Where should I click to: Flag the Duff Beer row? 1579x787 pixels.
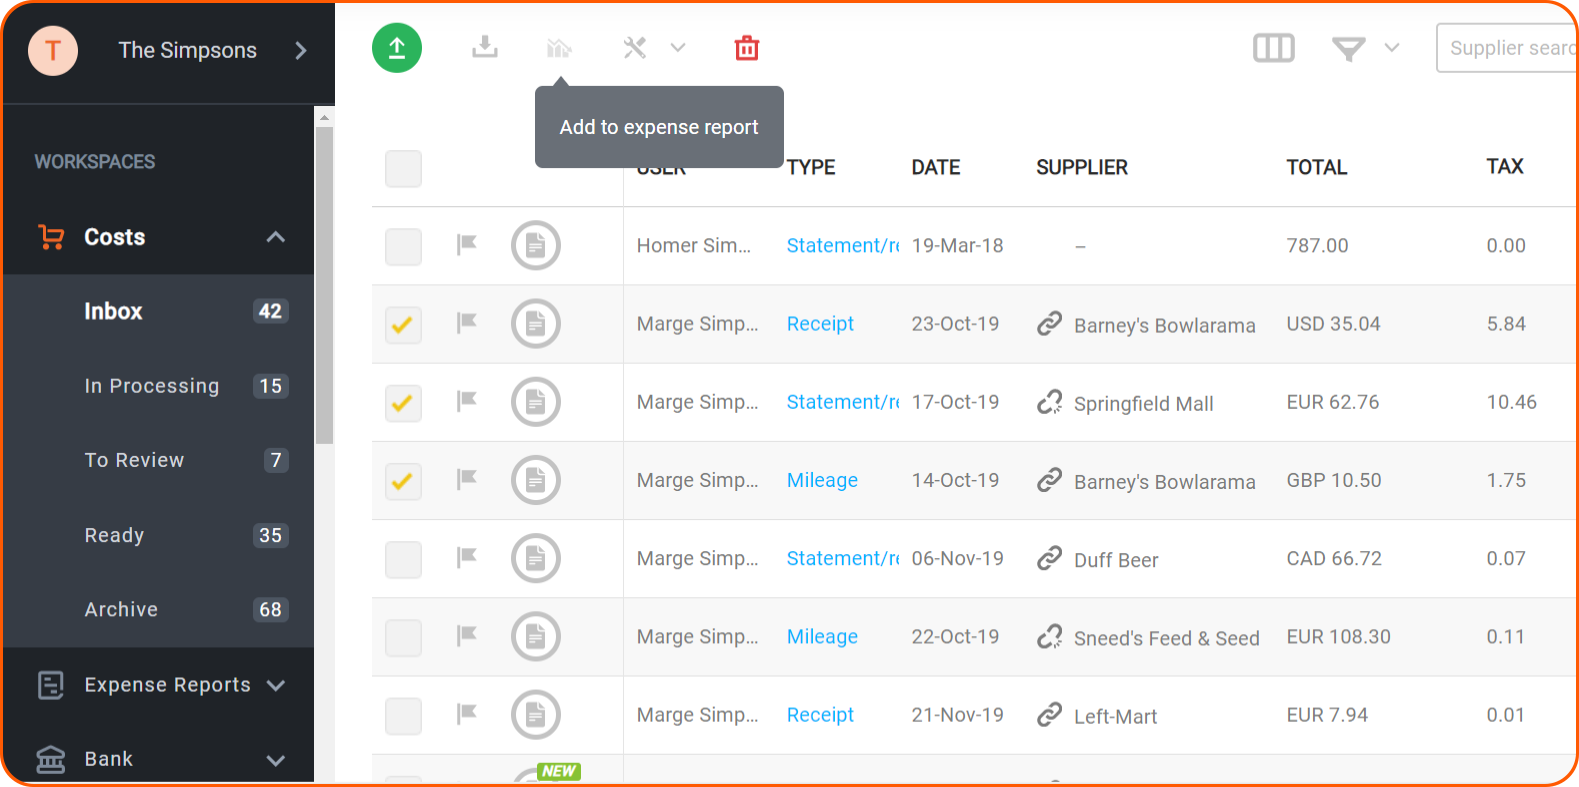pyautogui.click(x=467, y=558)
